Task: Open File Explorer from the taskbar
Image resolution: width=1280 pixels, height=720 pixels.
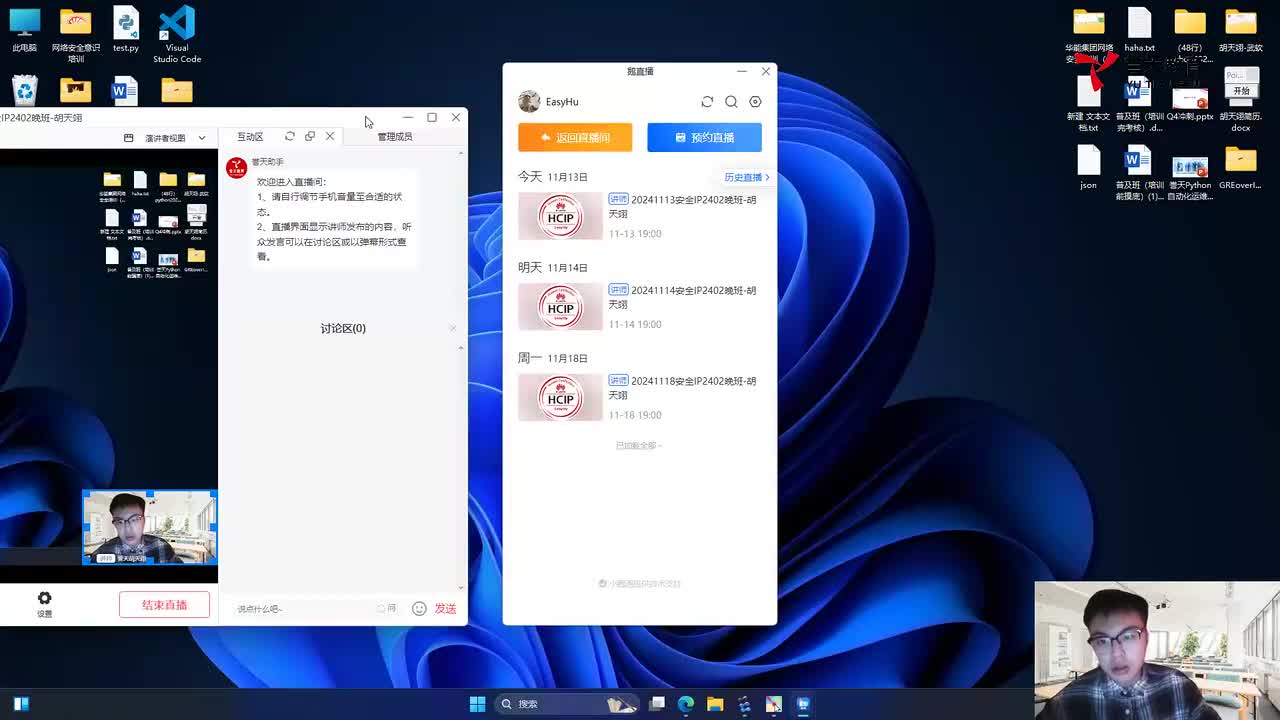Action: click(x=715, y=704)
